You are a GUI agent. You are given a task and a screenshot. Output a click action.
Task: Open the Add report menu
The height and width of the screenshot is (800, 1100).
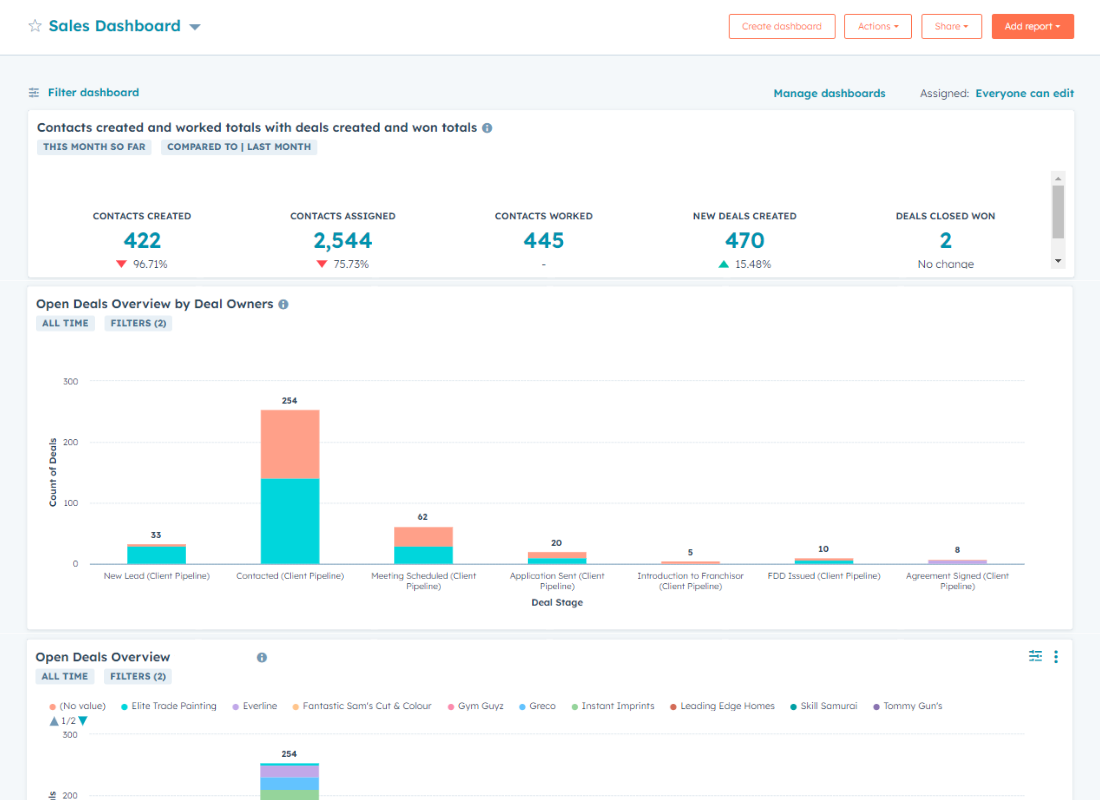coord(1032,26)
